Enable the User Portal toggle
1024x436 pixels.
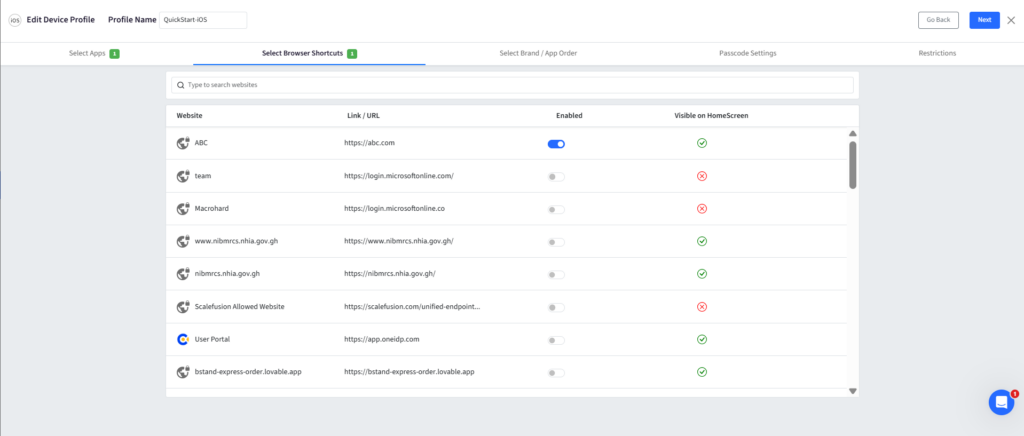tap(556, 340)
